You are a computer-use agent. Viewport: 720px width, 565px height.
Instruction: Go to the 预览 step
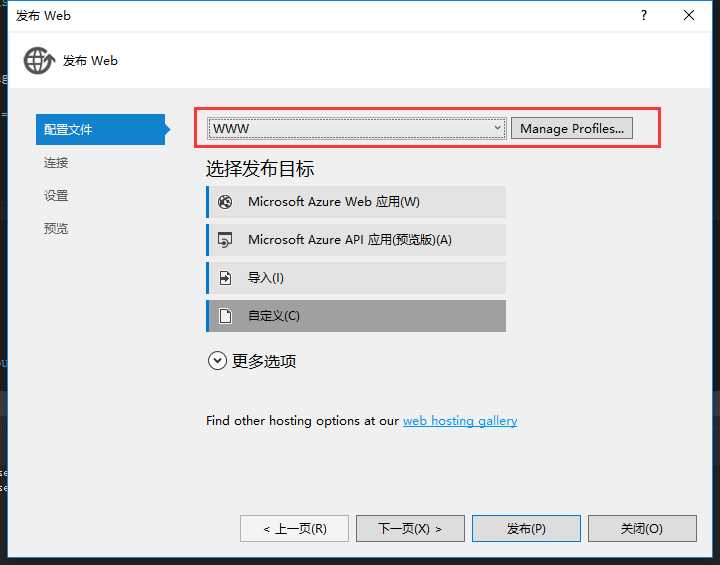(56, 228)
